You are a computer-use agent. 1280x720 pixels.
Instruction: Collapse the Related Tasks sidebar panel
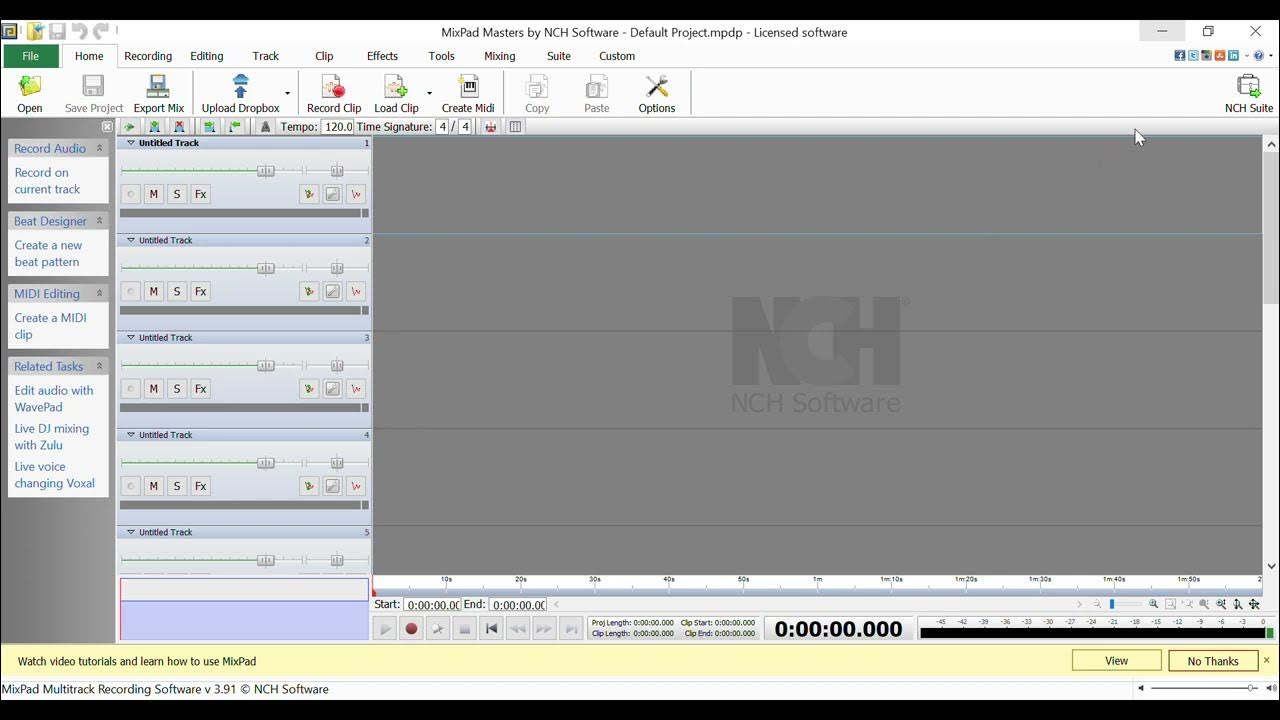[99, 366]
